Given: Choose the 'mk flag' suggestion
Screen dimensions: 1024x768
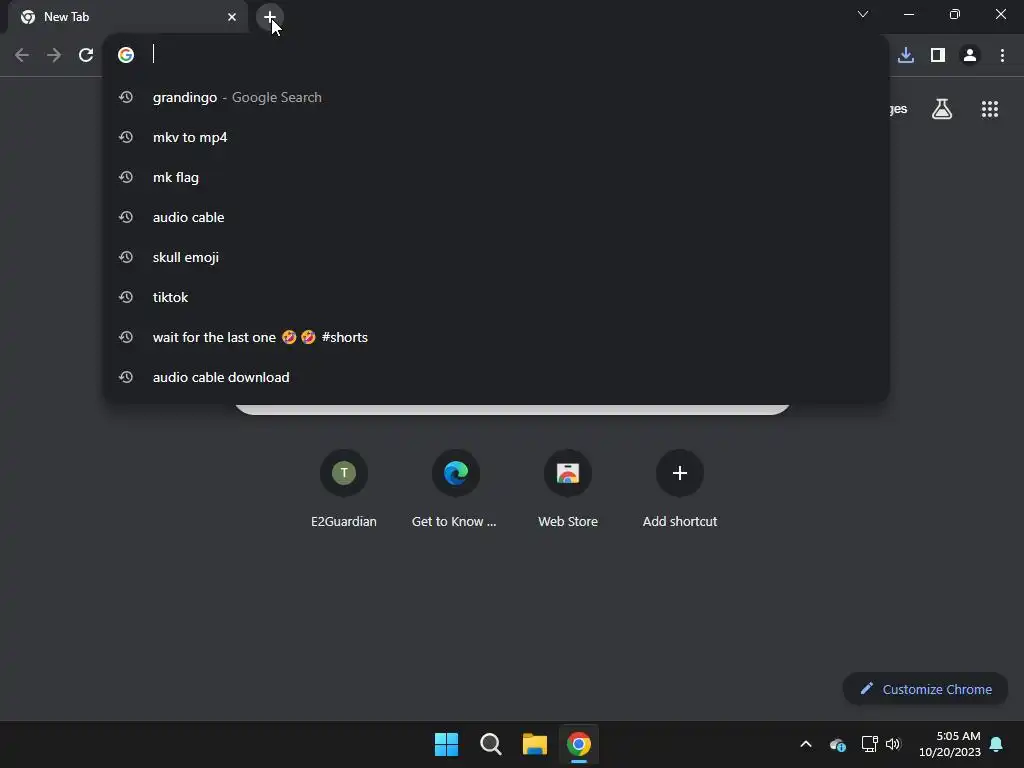Looking at the screenshot, I should point(496,177).
